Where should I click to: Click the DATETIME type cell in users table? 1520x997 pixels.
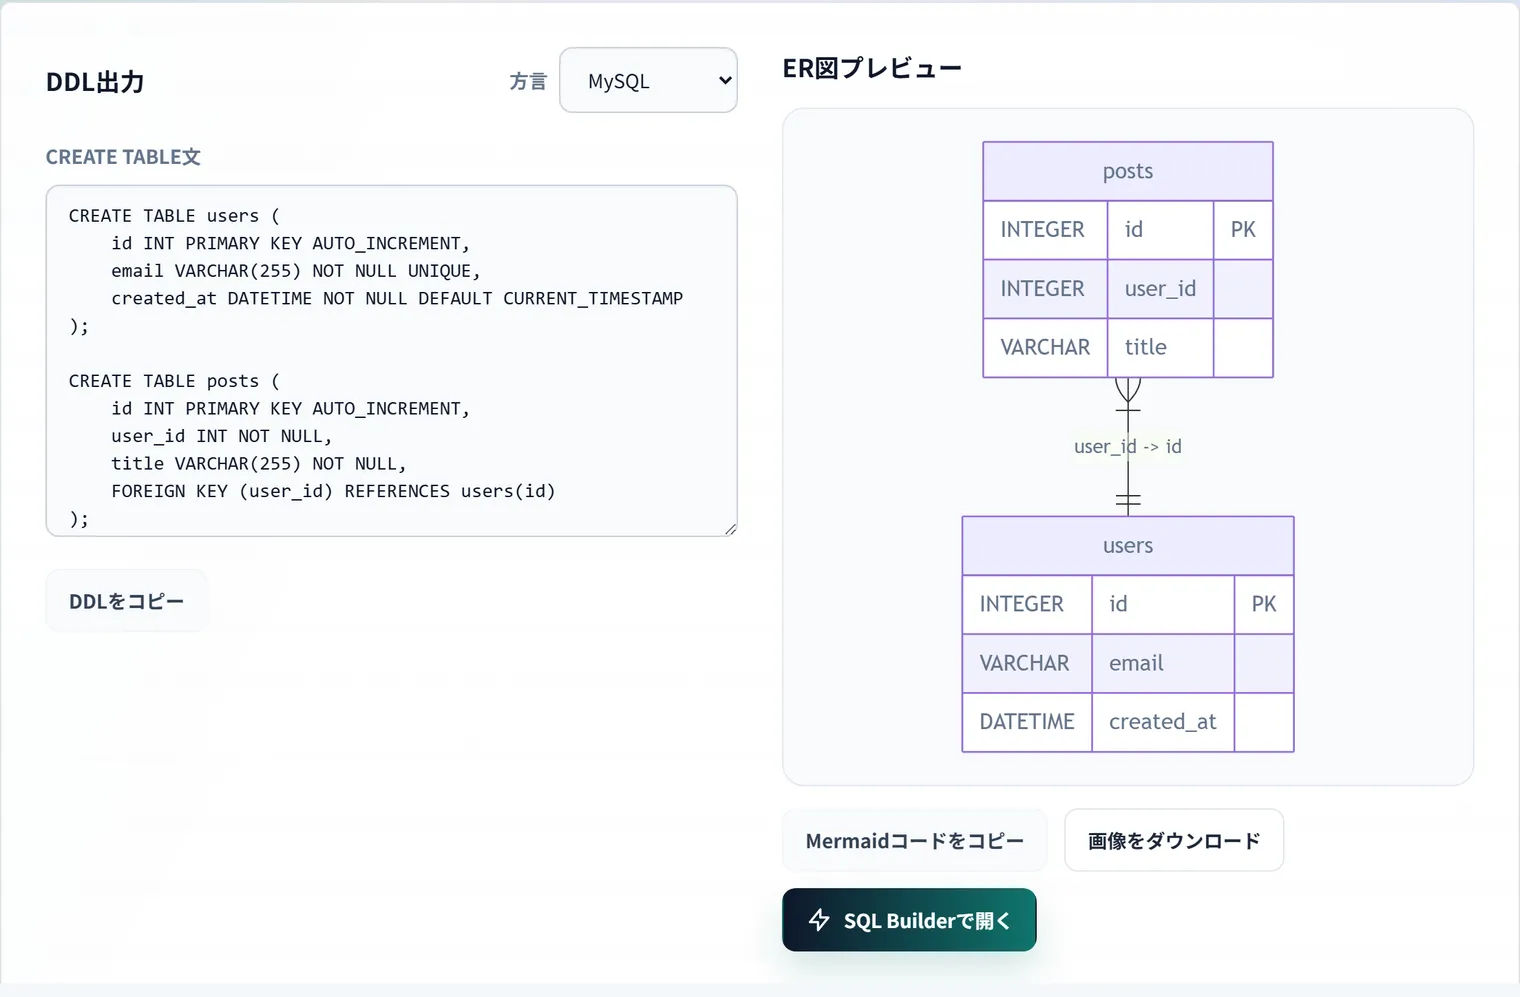(x=1027, y=722)
